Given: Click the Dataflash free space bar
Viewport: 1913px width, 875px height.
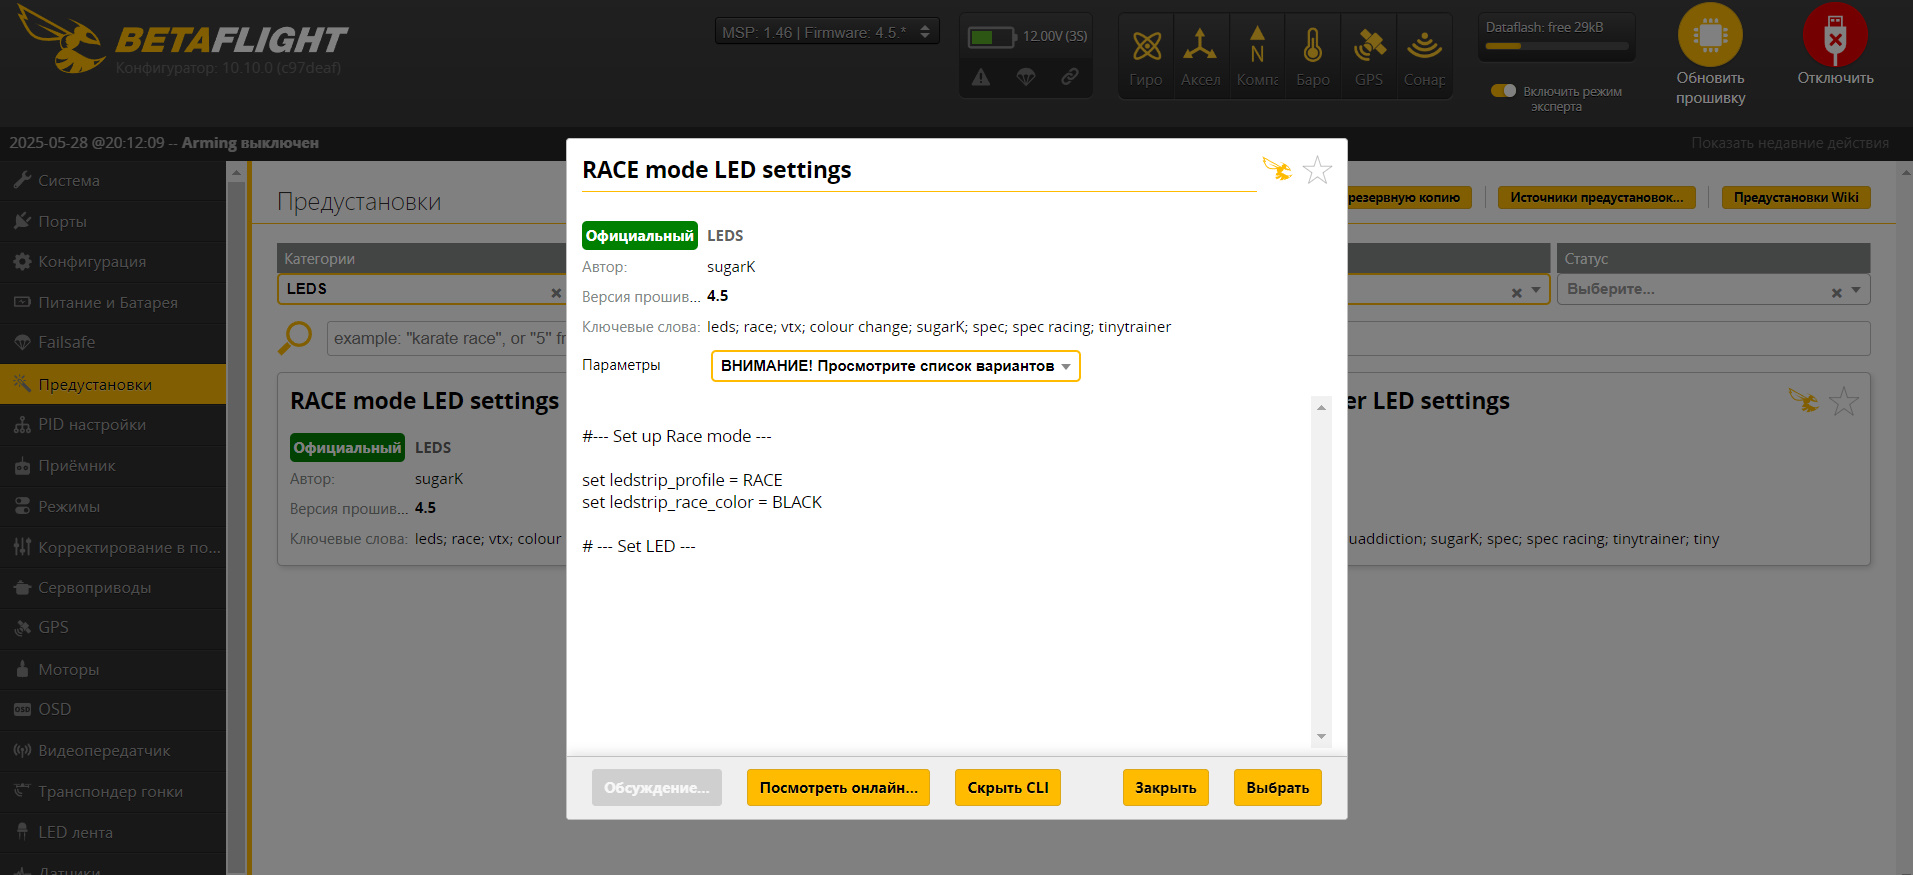Looking at the screenshot, I should point(1557,46).
